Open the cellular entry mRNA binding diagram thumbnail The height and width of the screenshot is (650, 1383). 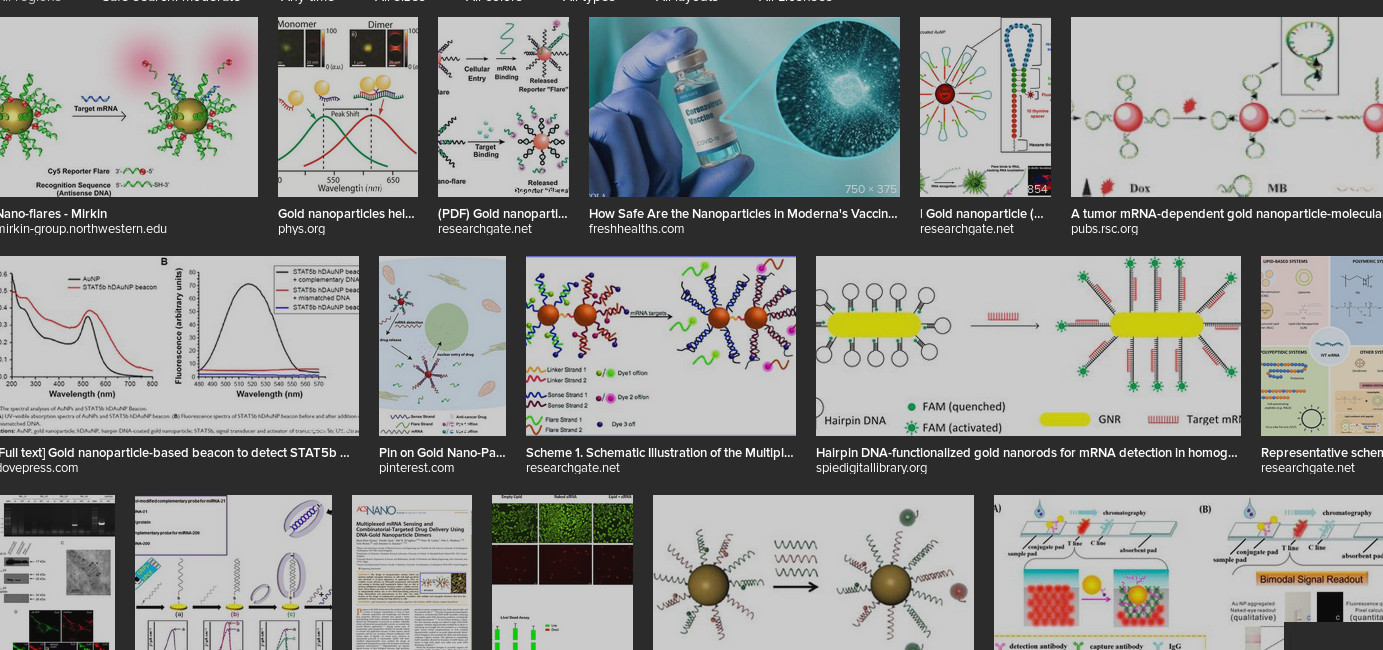click(x=503, y=107)
